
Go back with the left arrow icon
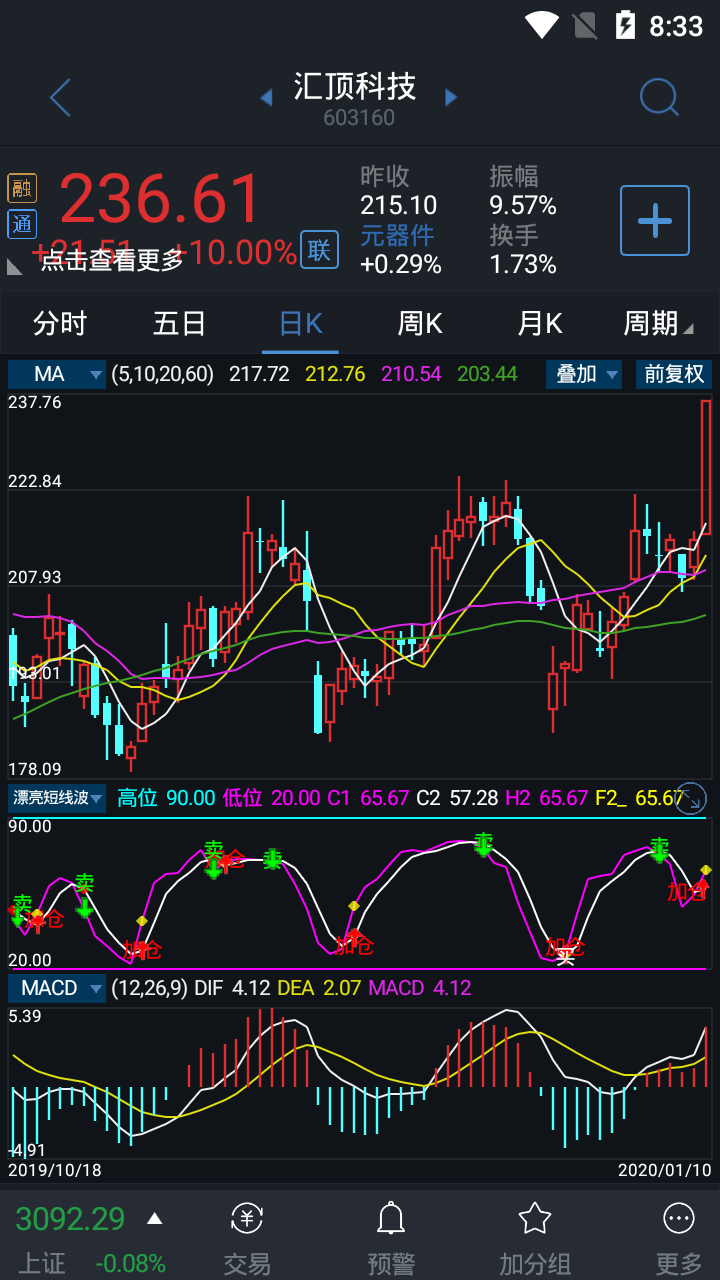pyautogui.click(x=60, y=98)
